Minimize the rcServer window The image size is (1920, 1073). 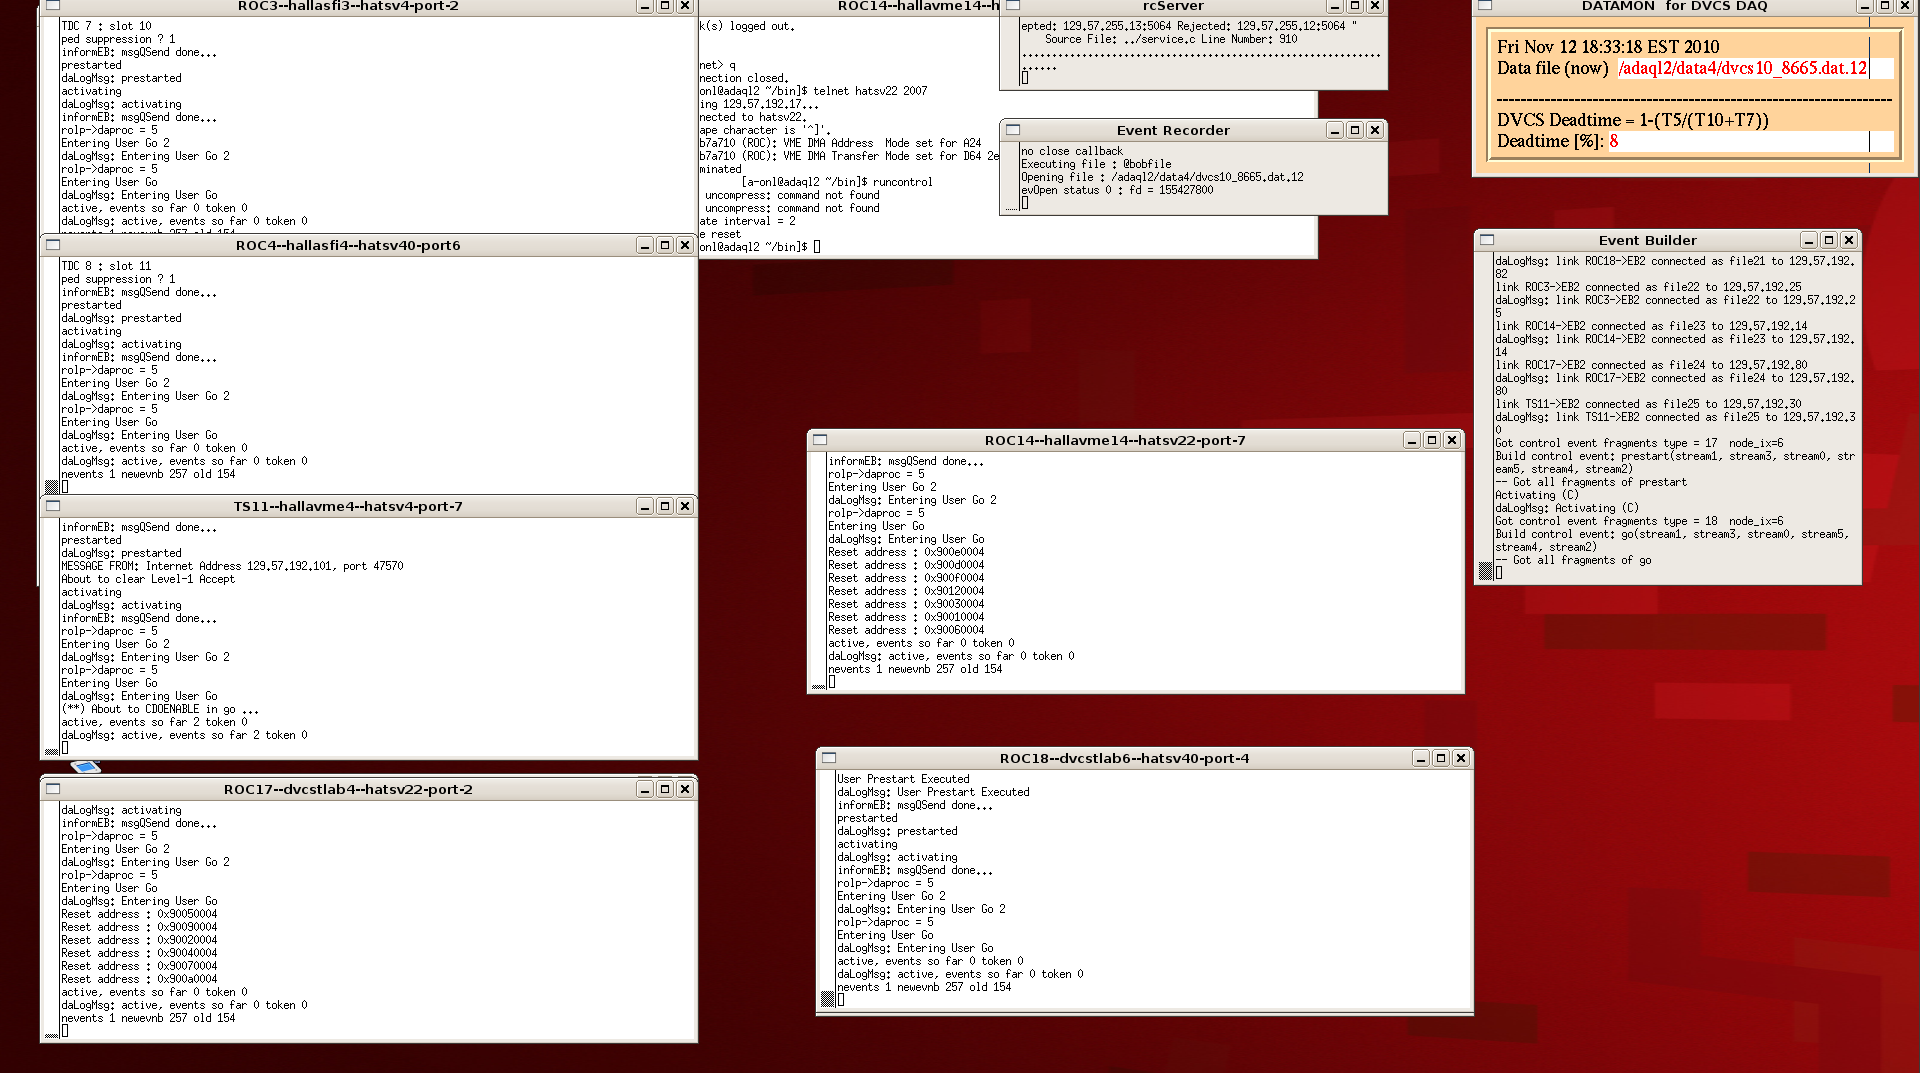click(x=1335, y=6)
